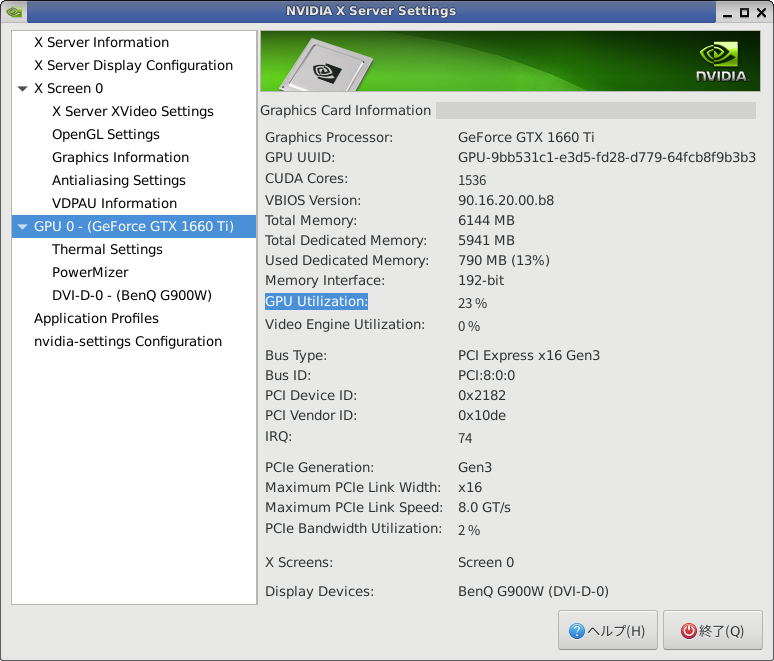Click Maximum PCIe Link Width x16
This screenshot has width=774, height=661.
coord(470,488)
